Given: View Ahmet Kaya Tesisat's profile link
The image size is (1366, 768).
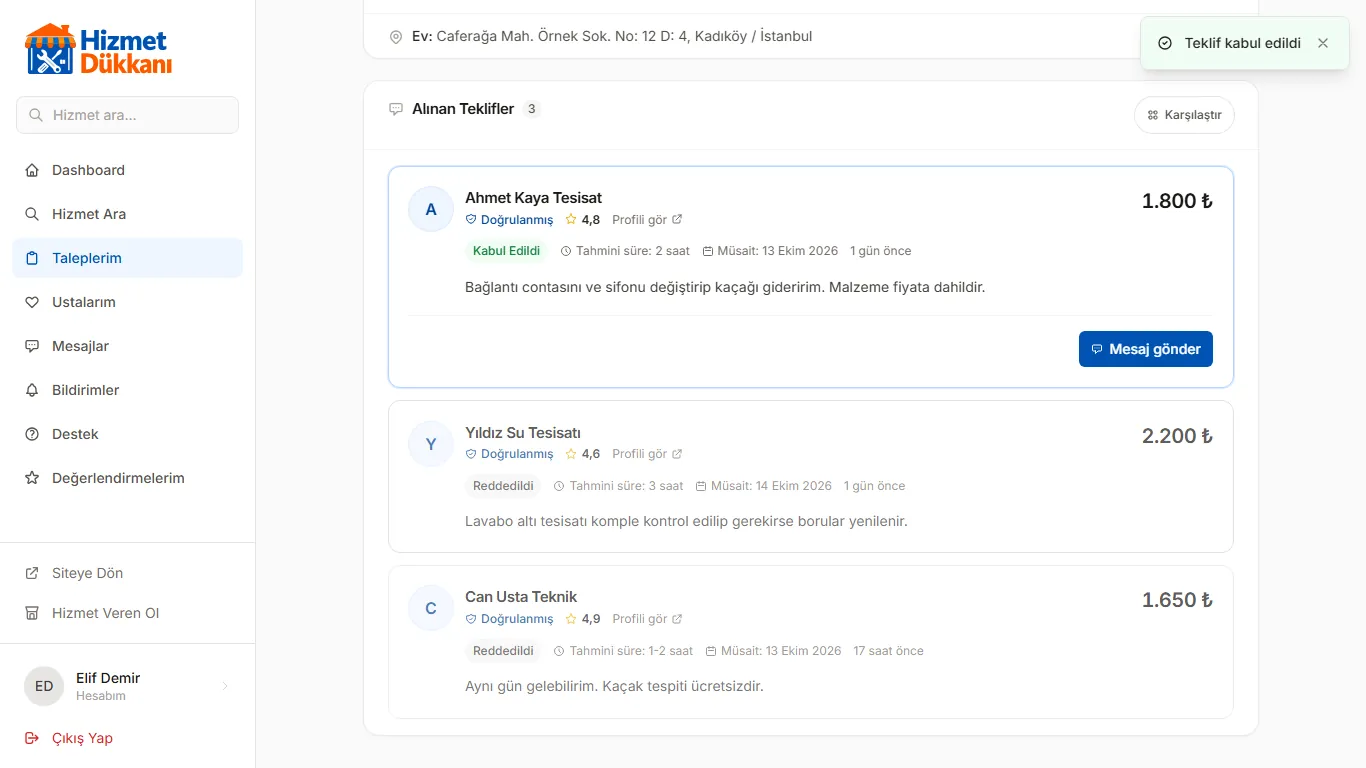Looking at the screenshot, I should coord(647,220).
